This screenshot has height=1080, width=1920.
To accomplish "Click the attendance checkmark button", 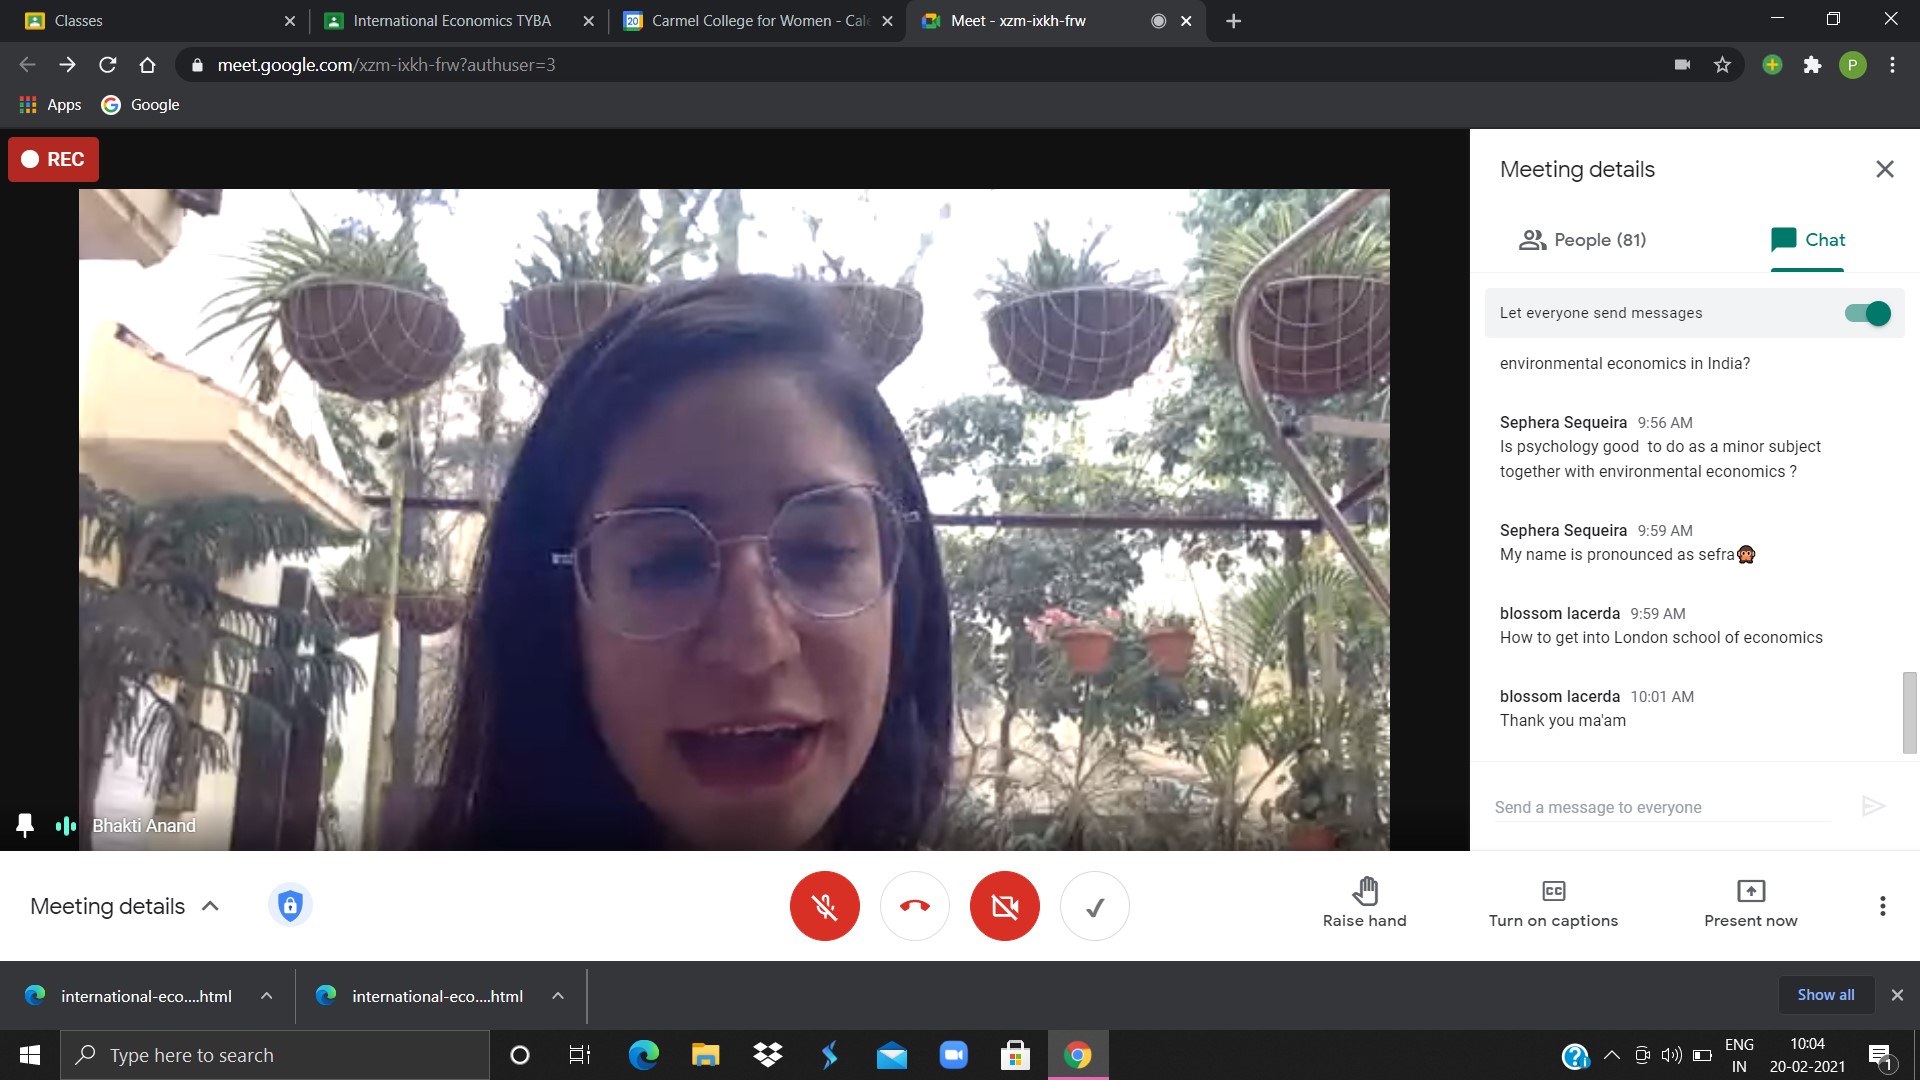I will point(1095,906).
